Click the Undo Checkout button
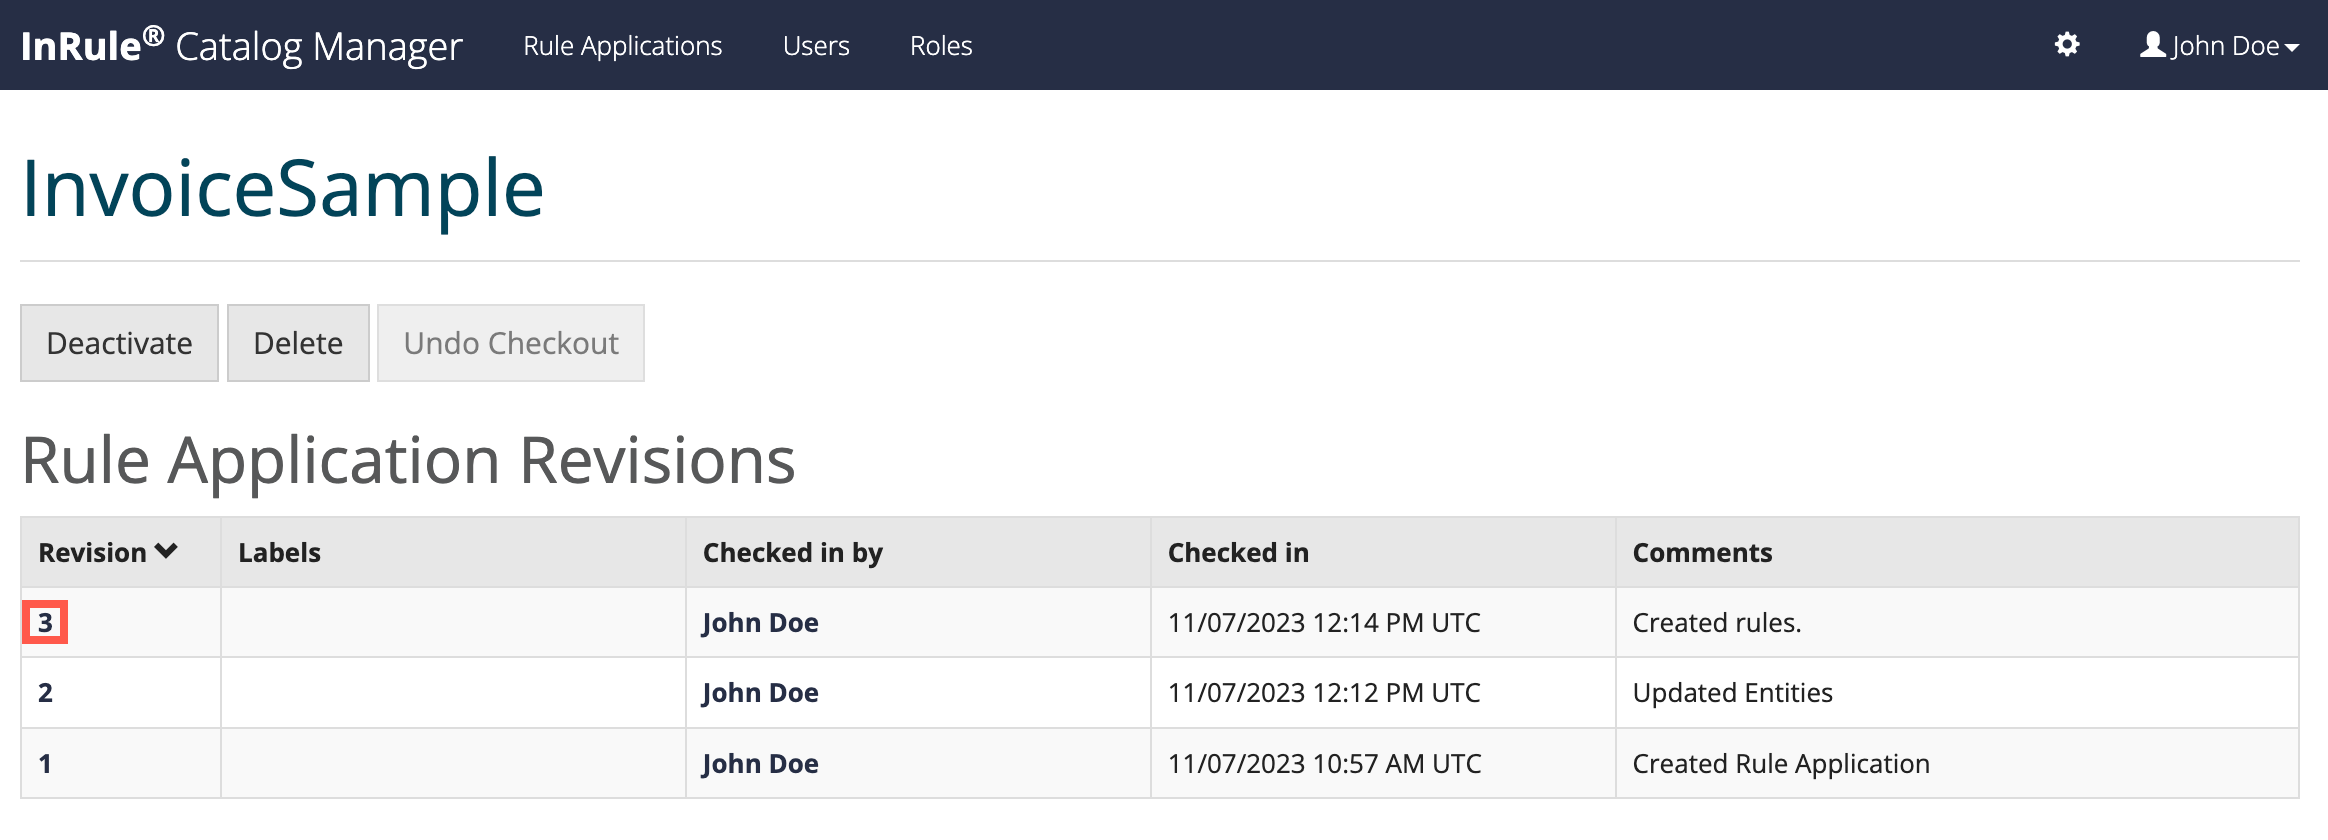The image size is (2328, 840). [511, 343]
